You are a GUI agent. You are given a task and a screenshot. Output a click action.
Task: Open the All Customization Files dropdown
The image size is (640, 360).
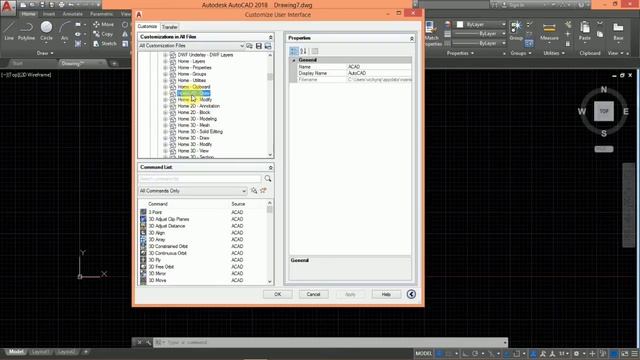tap(242, 46)
